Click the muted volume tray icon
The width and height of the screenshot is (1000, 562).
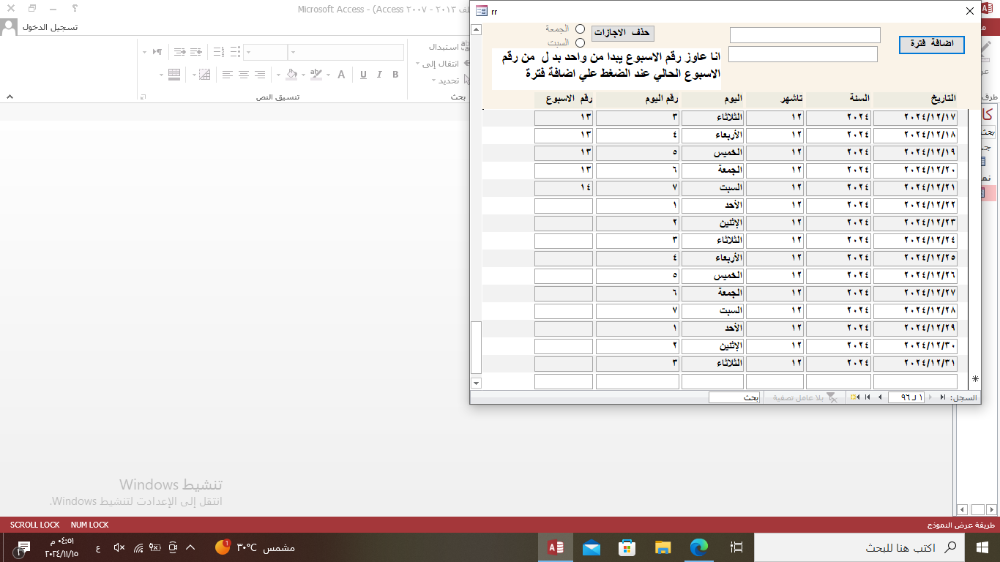point(119,547)
